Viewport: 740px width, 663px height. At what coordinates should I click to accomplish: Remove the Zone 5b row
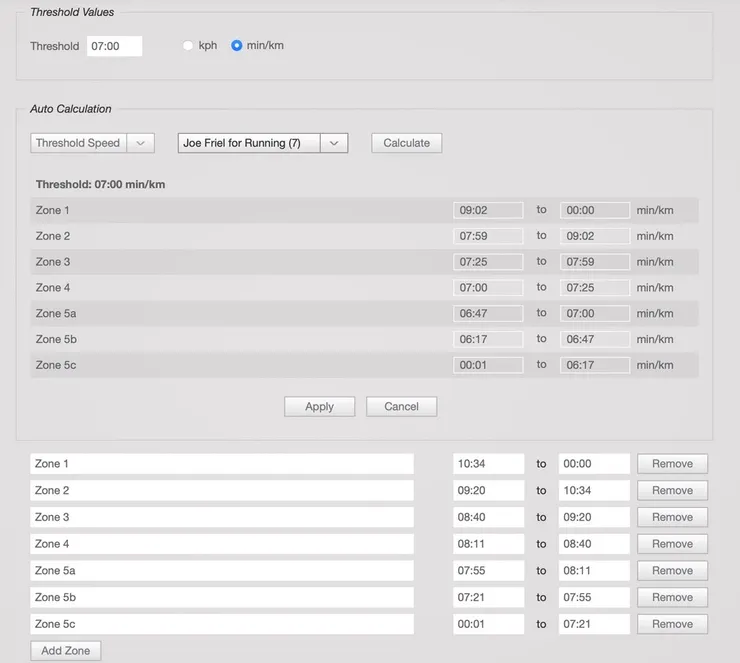pos(672,598)
